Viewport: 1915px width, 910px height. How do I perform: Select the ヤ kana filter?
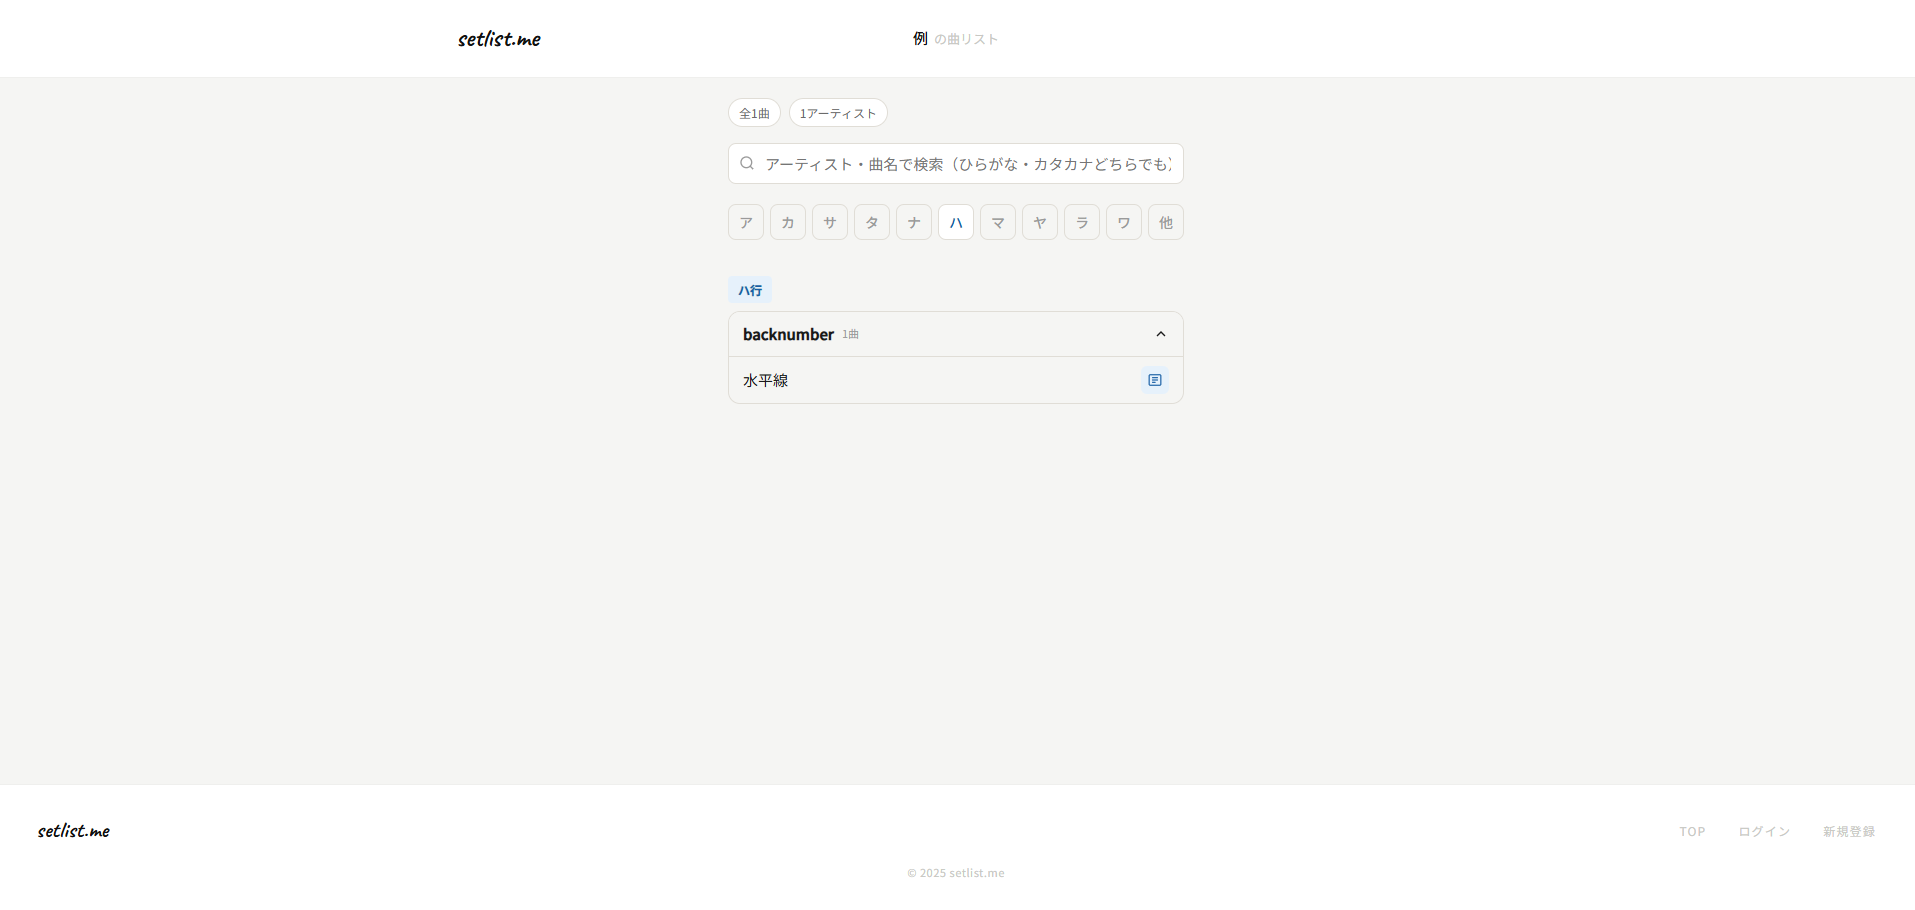pos(1040,222)
